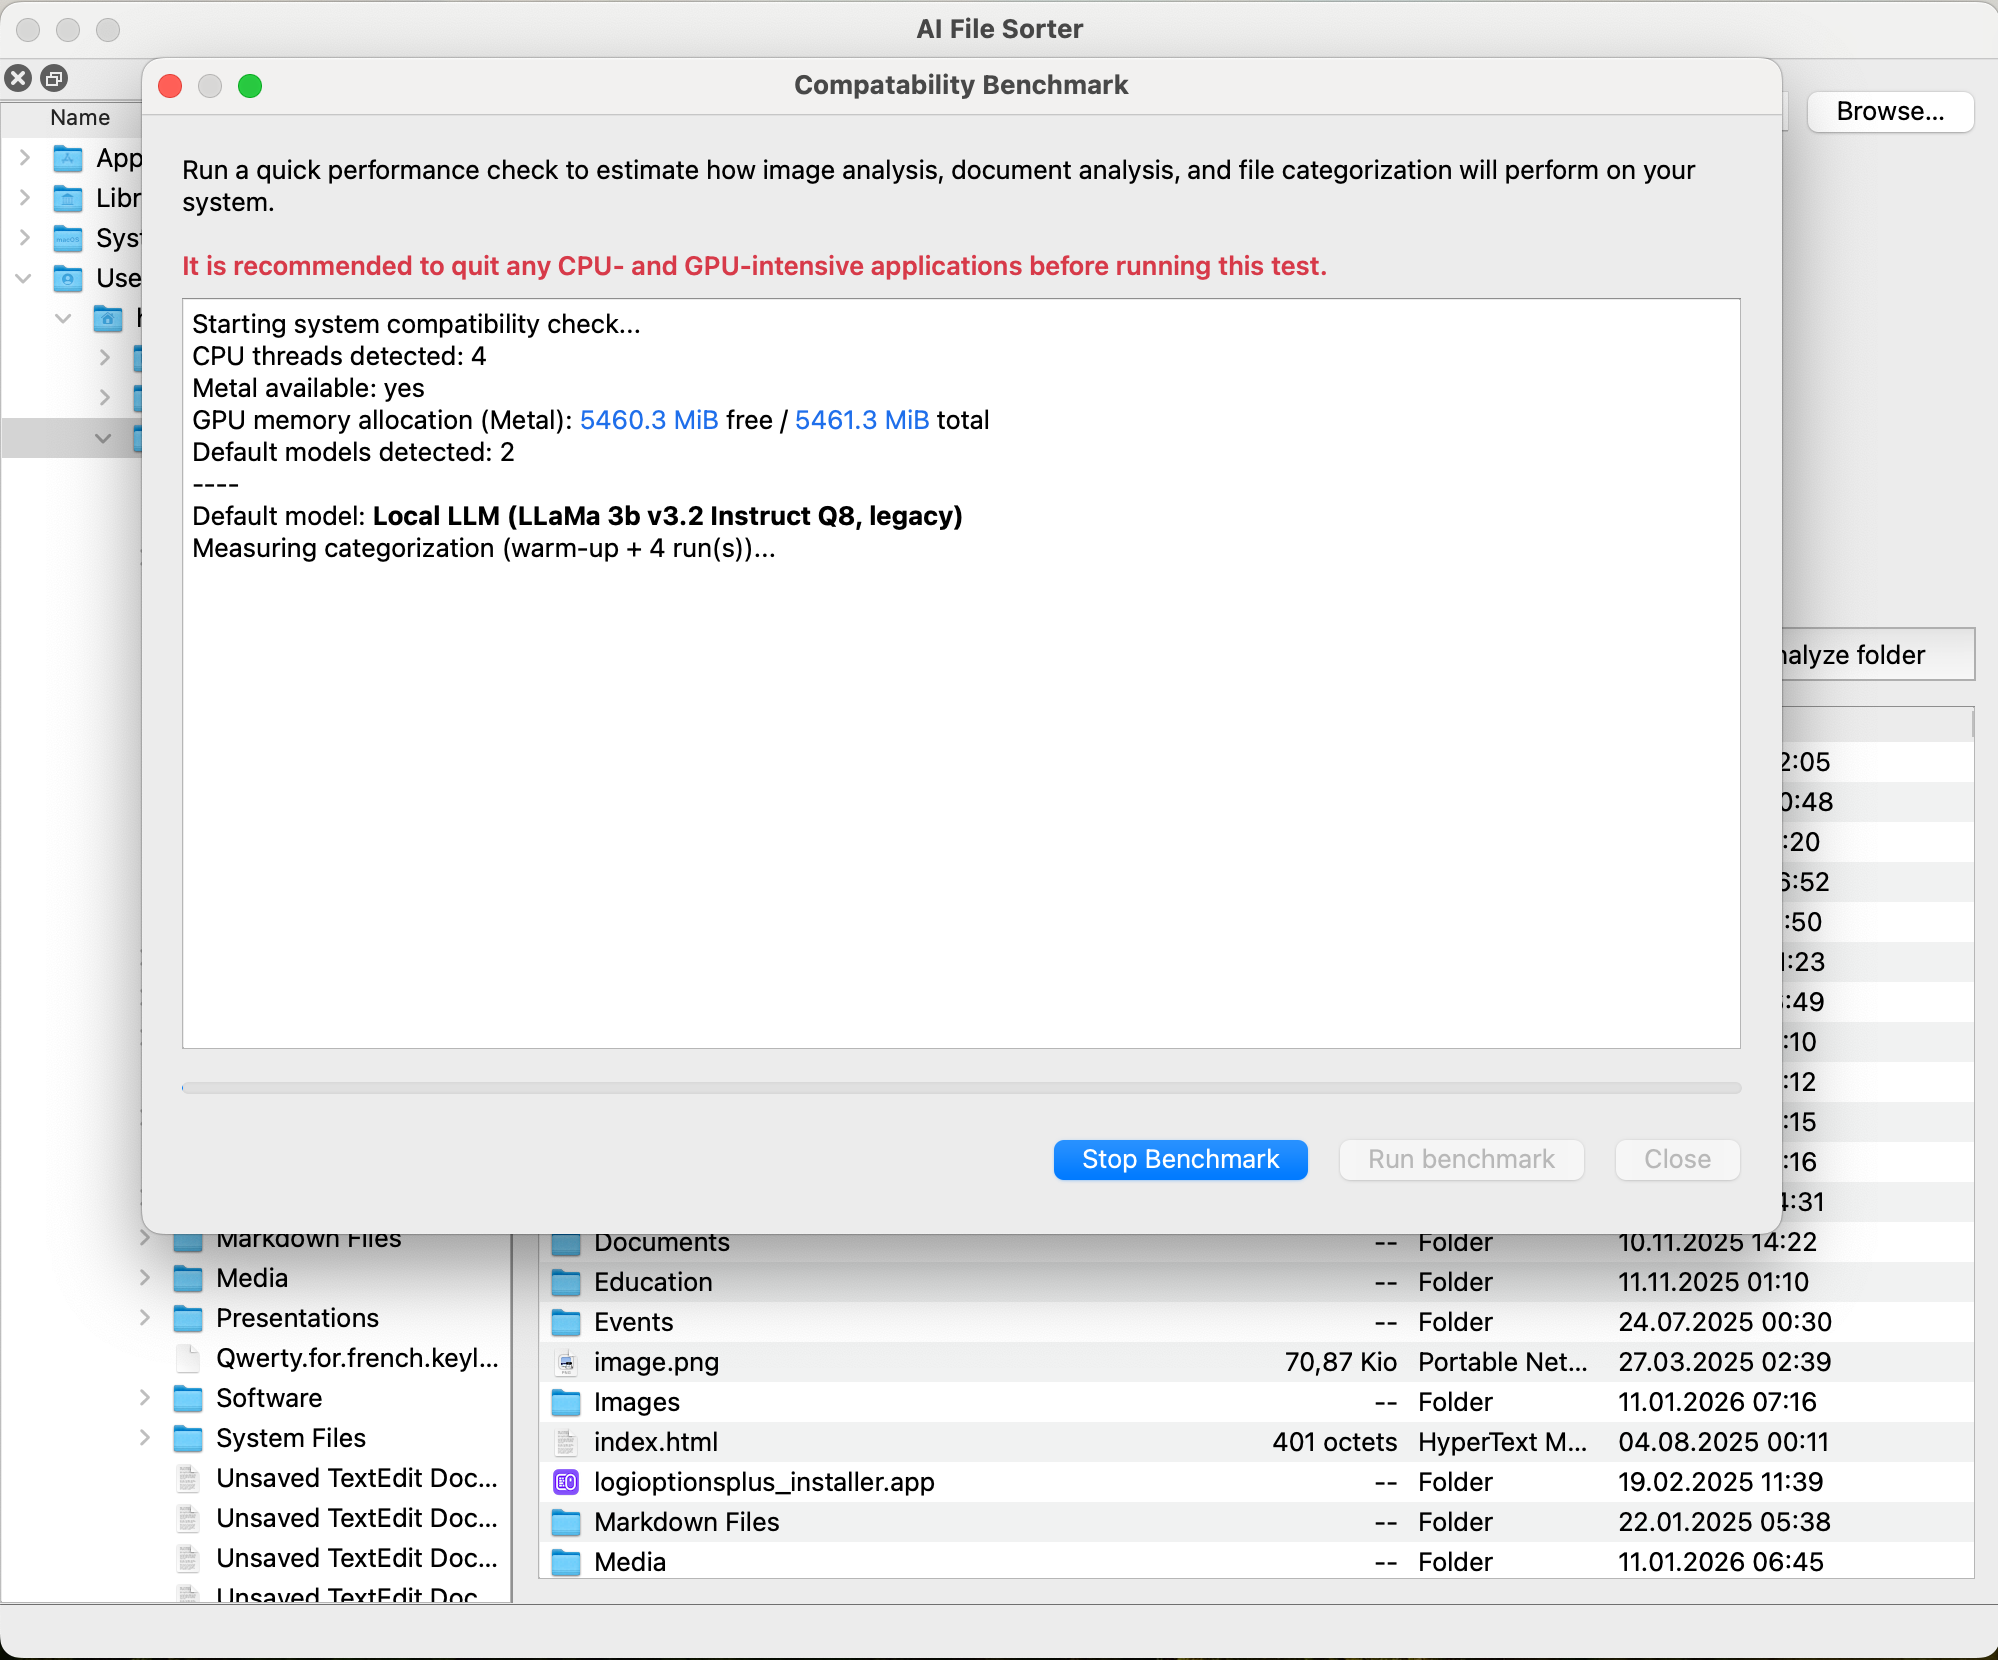Select Markdown Files row in file list
The image size is (1998, 1660).
coord(1256,1522)
